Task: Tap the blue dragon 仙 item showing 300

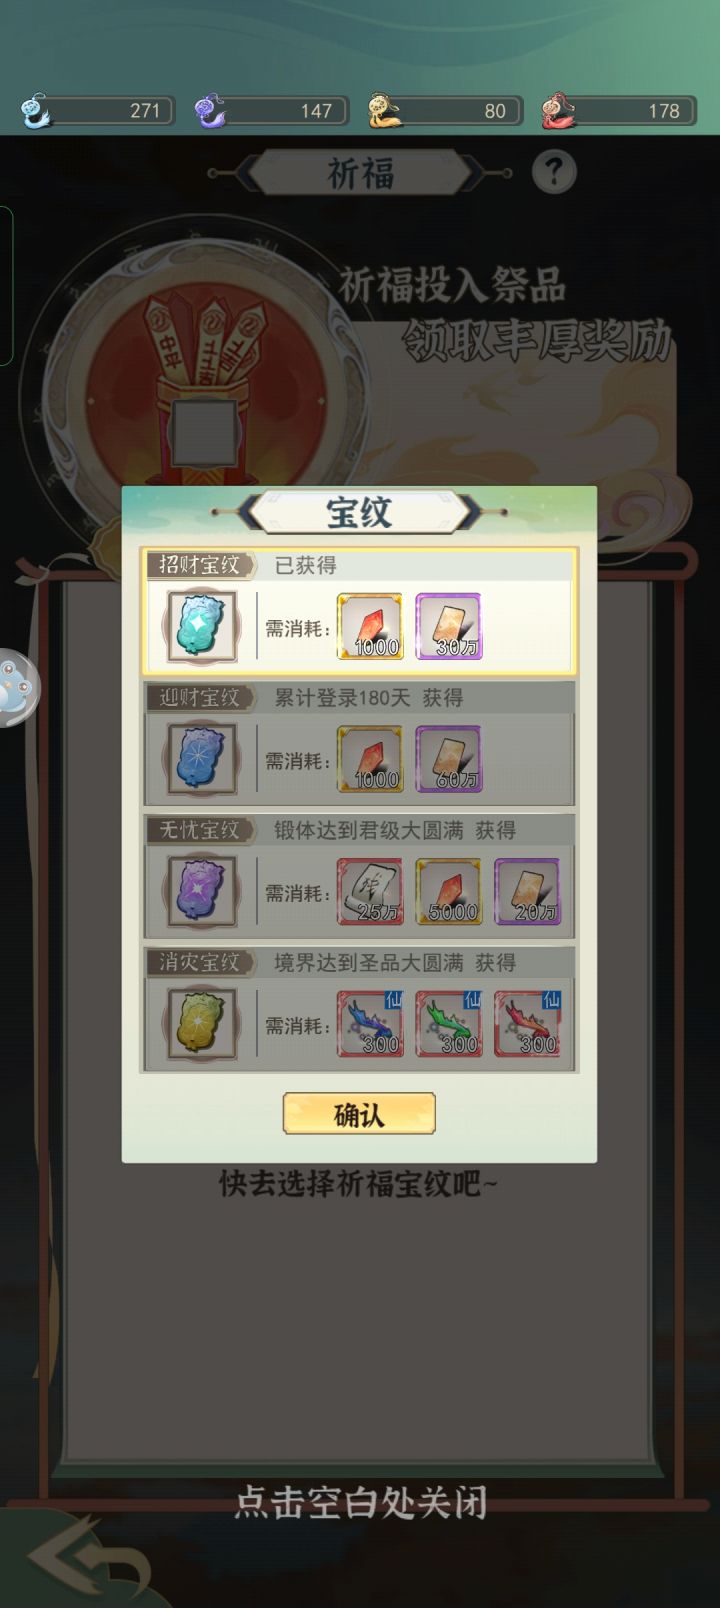Action: (x=370, y=1024)
